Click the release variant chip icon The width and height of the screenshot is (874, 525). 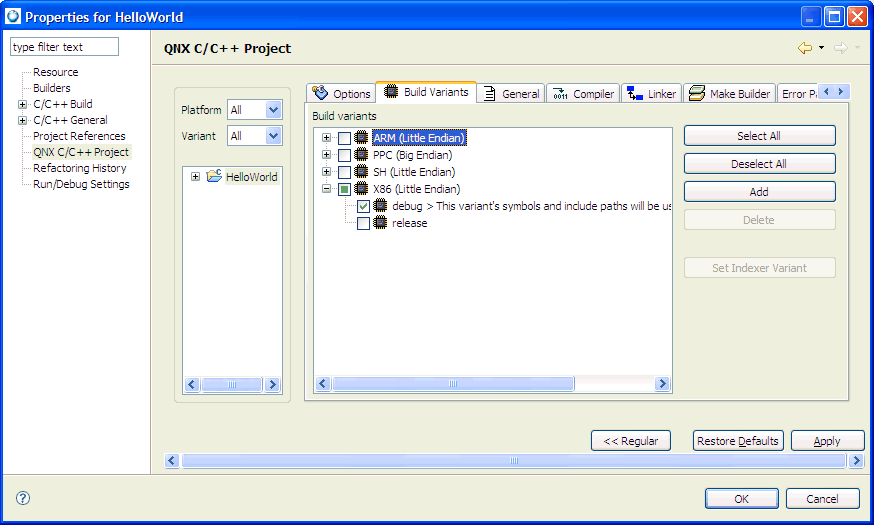(x=380, y=223)
